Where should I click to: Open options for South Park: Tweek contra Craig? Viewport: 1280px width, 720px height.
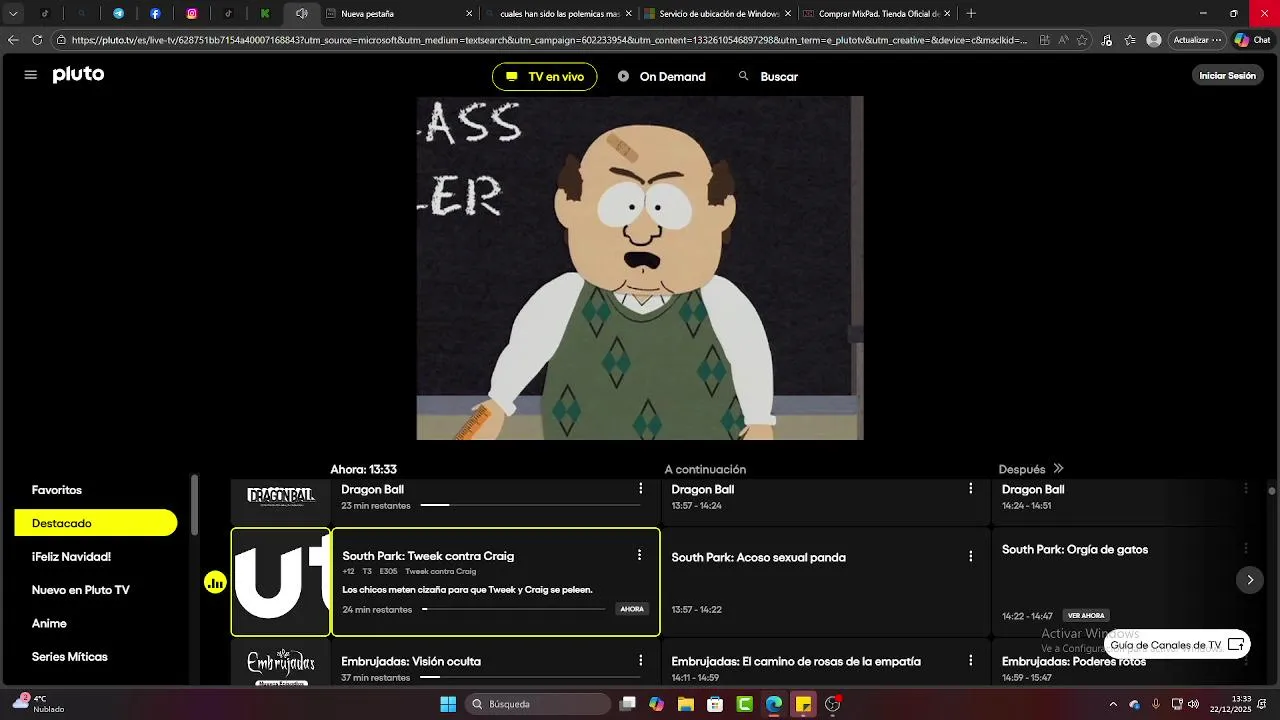pos(639,555)
